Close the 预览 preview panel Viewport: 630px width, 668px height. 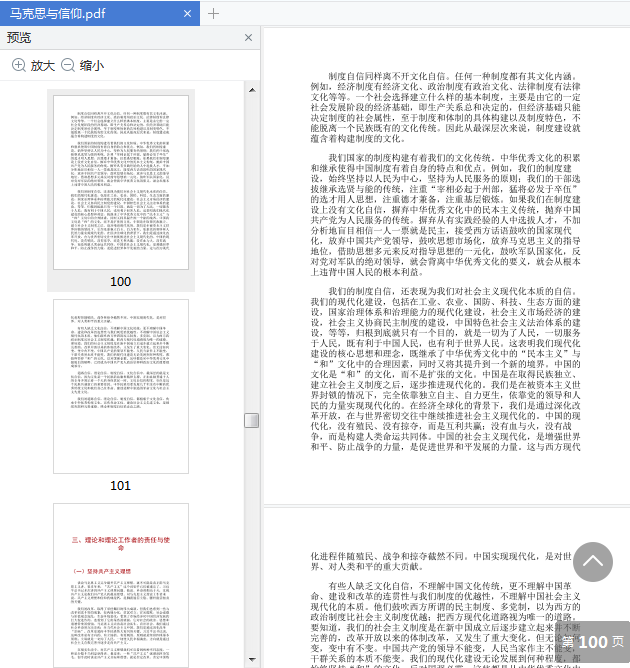click(x=248, y=37)
